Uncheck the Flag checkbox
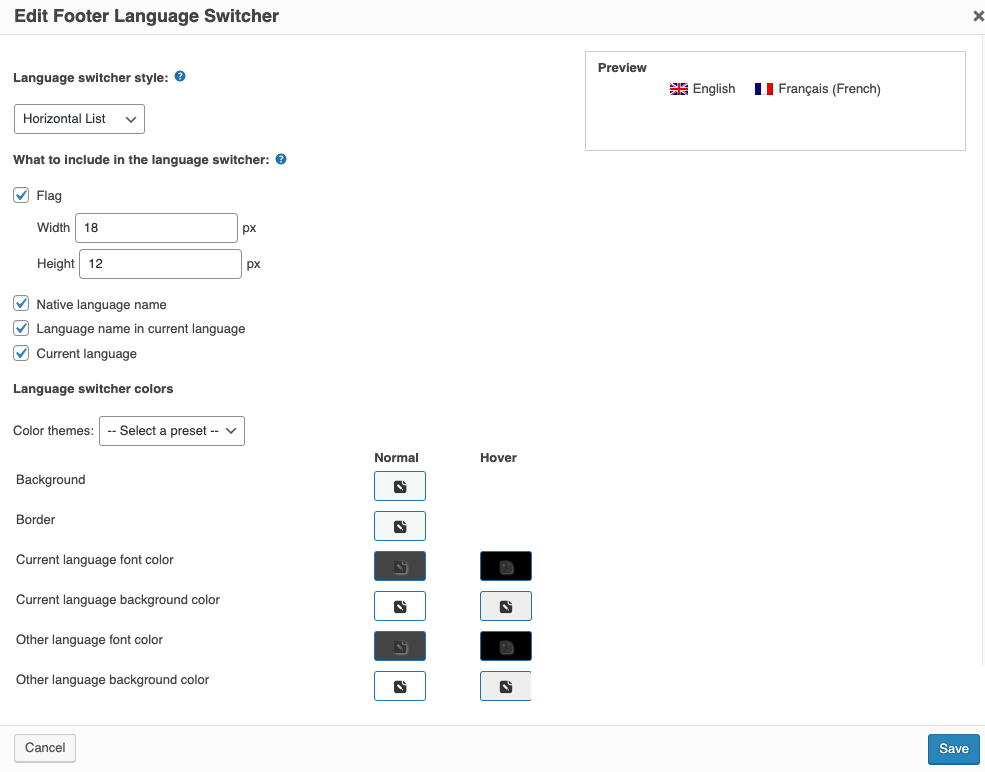This screenshot has width=985, height=772. [x=21, y=195]
